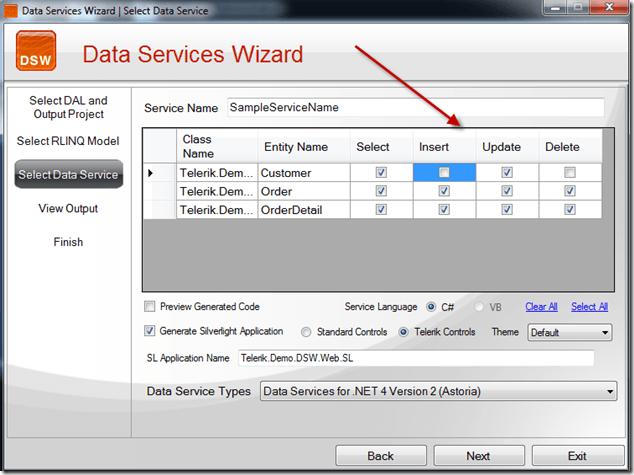Toggle Select checkbox for Customer row

(x=381, y=173)
